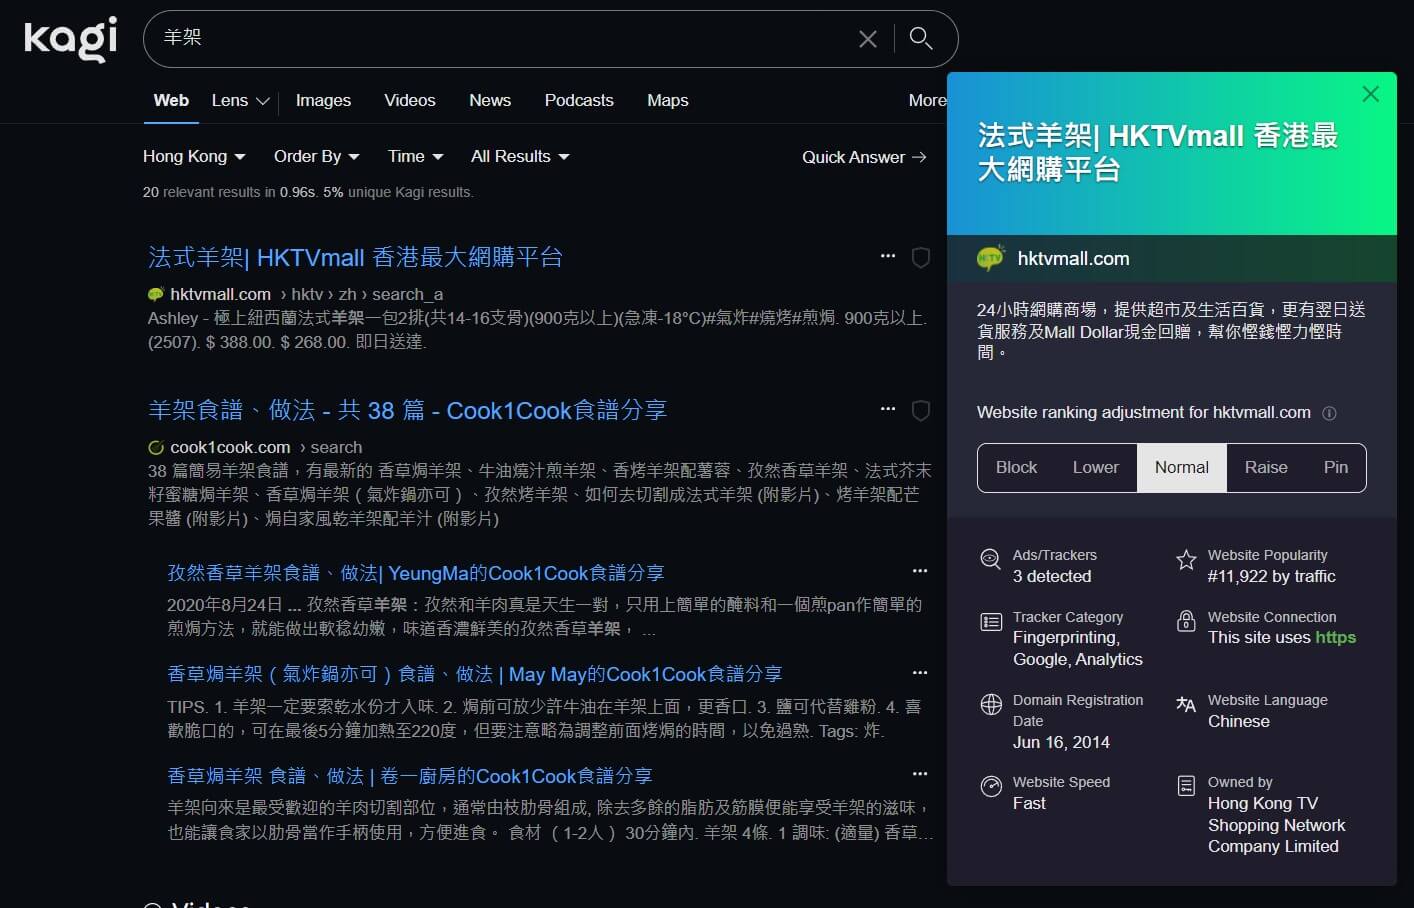Switch to the Podcasts tab
The height and width of the screenshot is (908, 1414).
pos(579,101)
